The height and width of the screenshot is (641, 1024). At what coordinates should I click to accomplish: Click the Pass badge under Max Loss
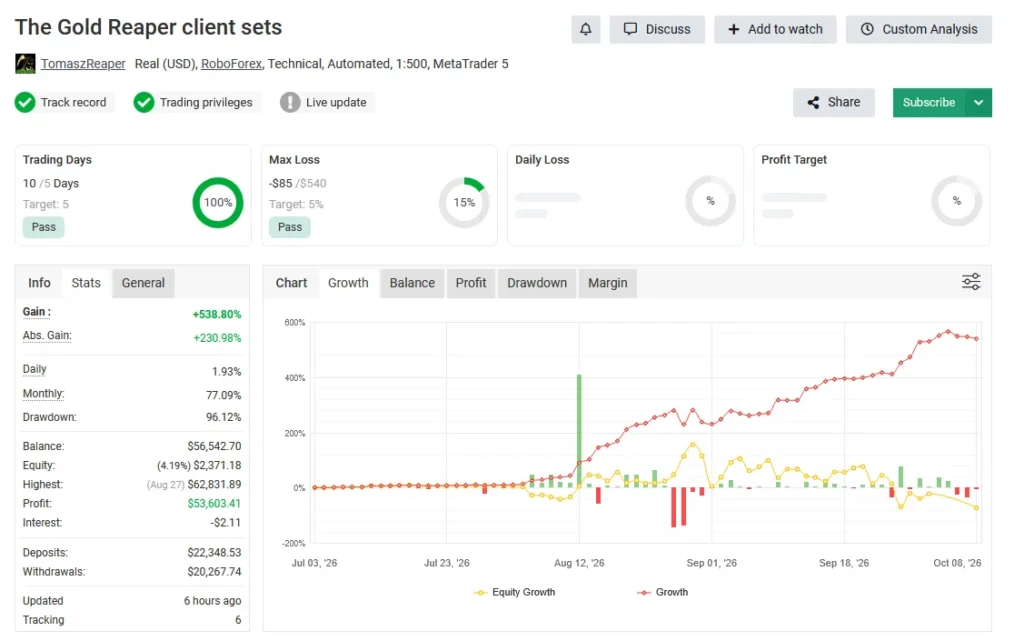pos(290,227)
